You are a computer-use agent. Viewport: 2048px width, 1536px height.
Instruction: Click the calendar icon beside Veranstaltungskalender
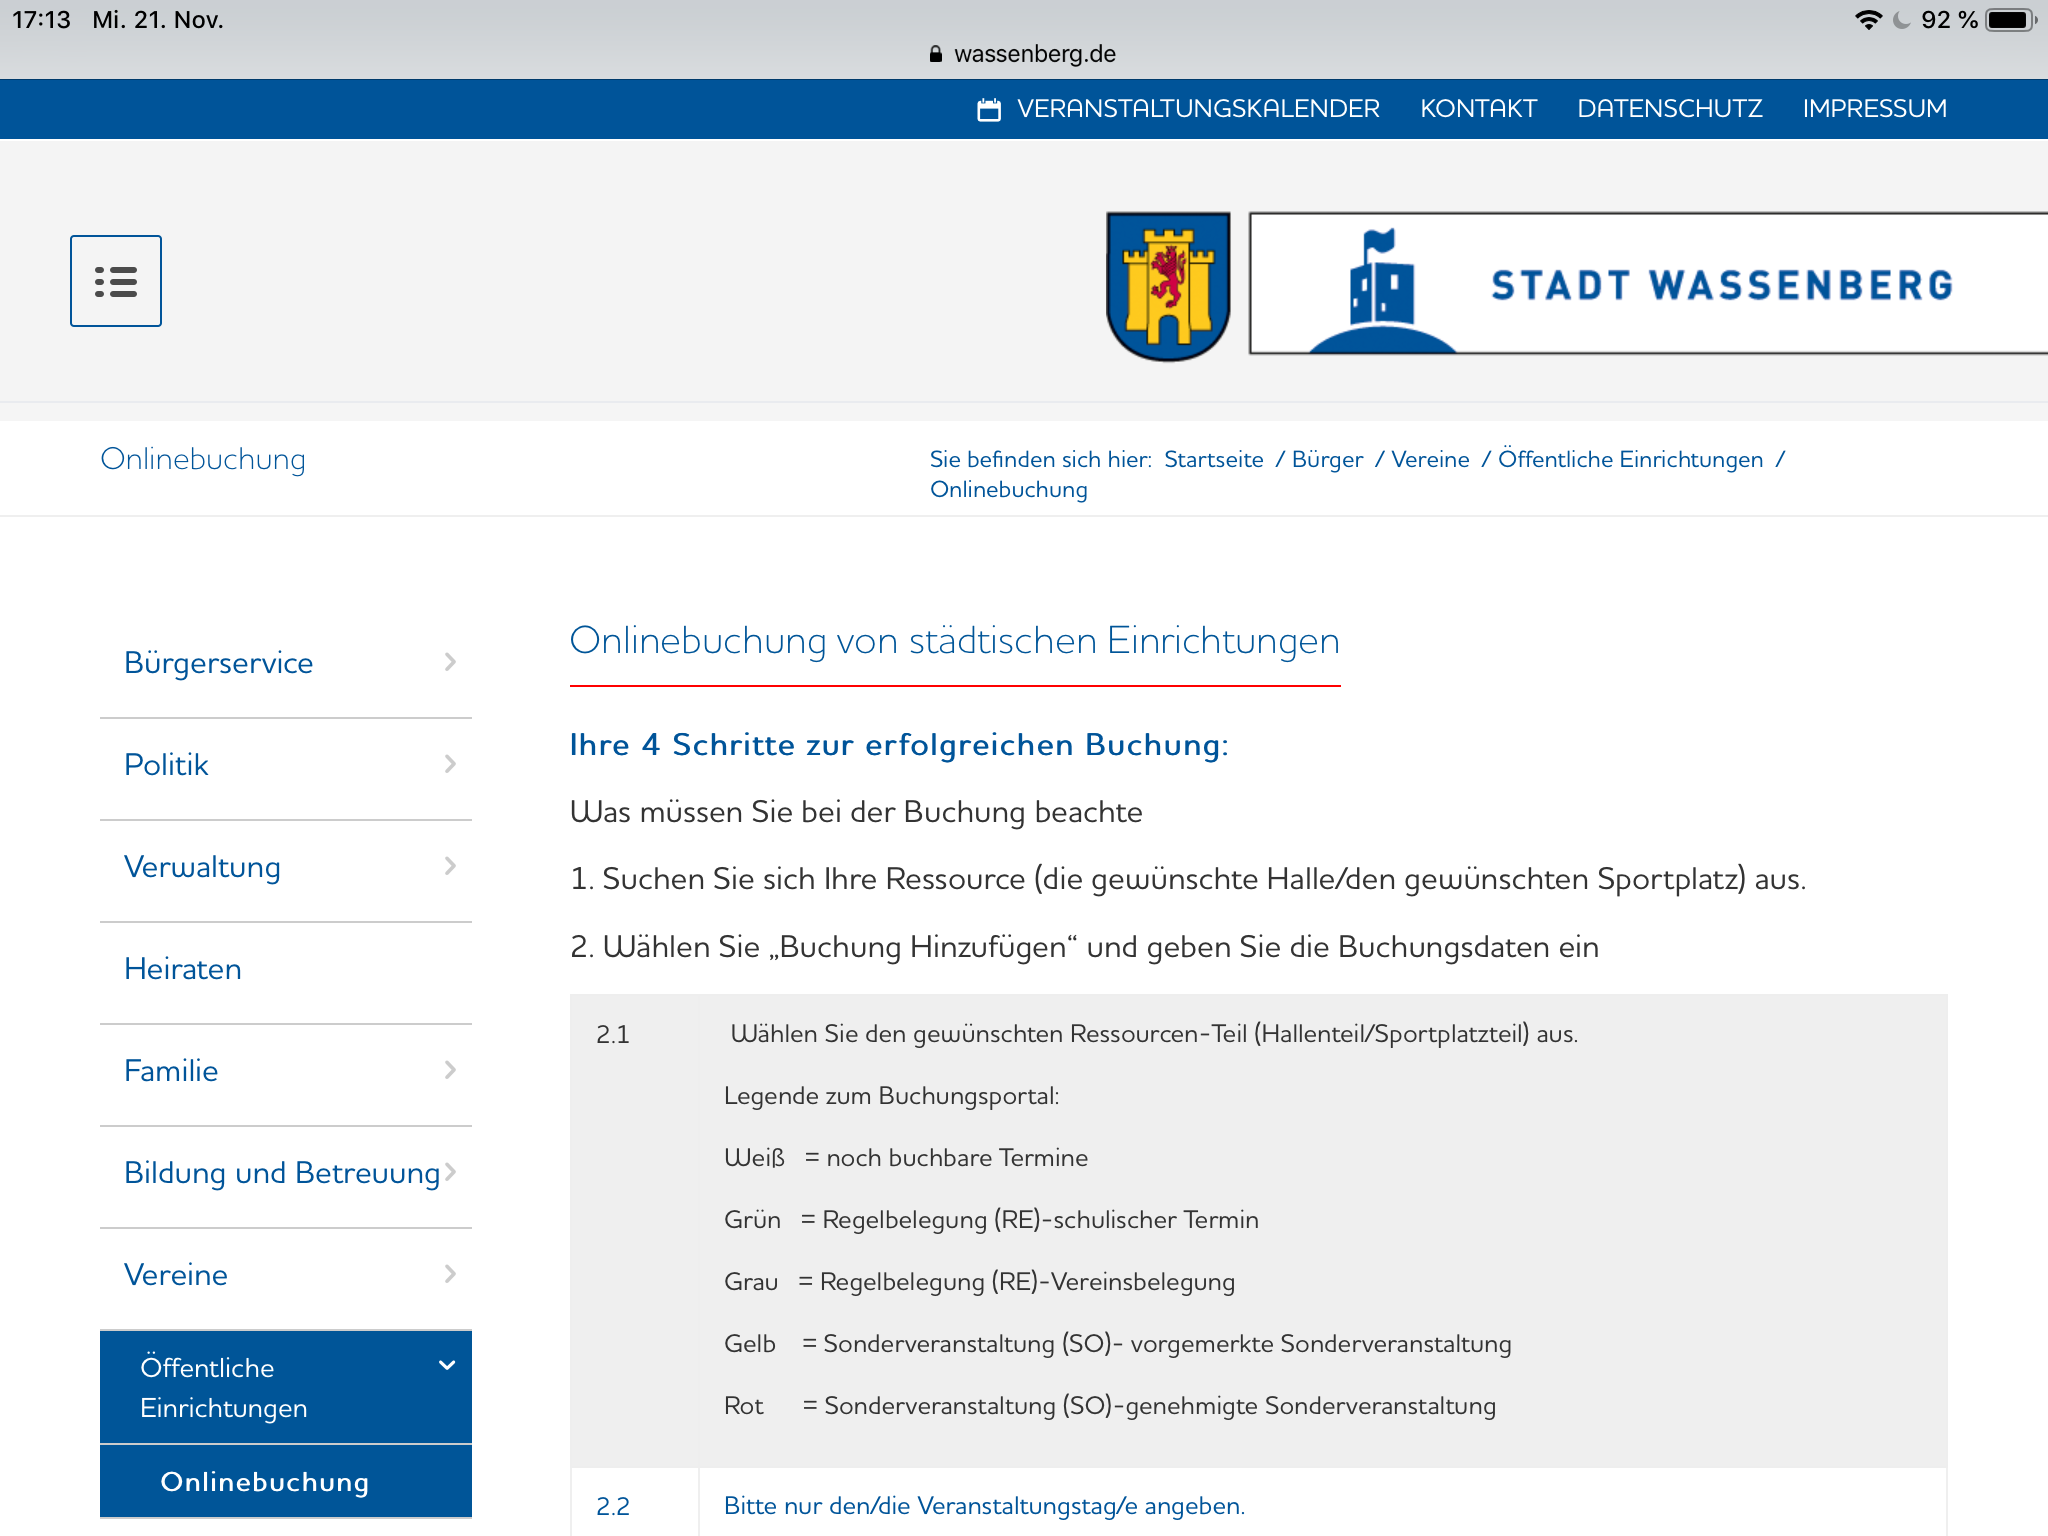[988, 109]
